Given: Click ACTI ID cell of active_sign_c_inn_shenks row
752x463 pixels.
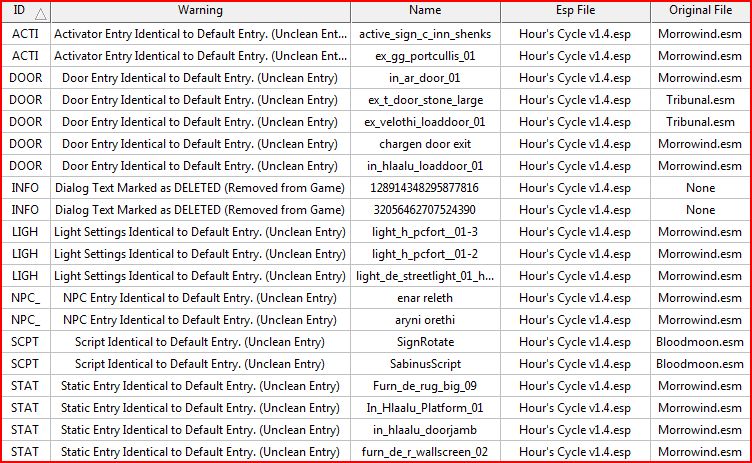Looking at the screenshot, I should [x=25, y=34].
